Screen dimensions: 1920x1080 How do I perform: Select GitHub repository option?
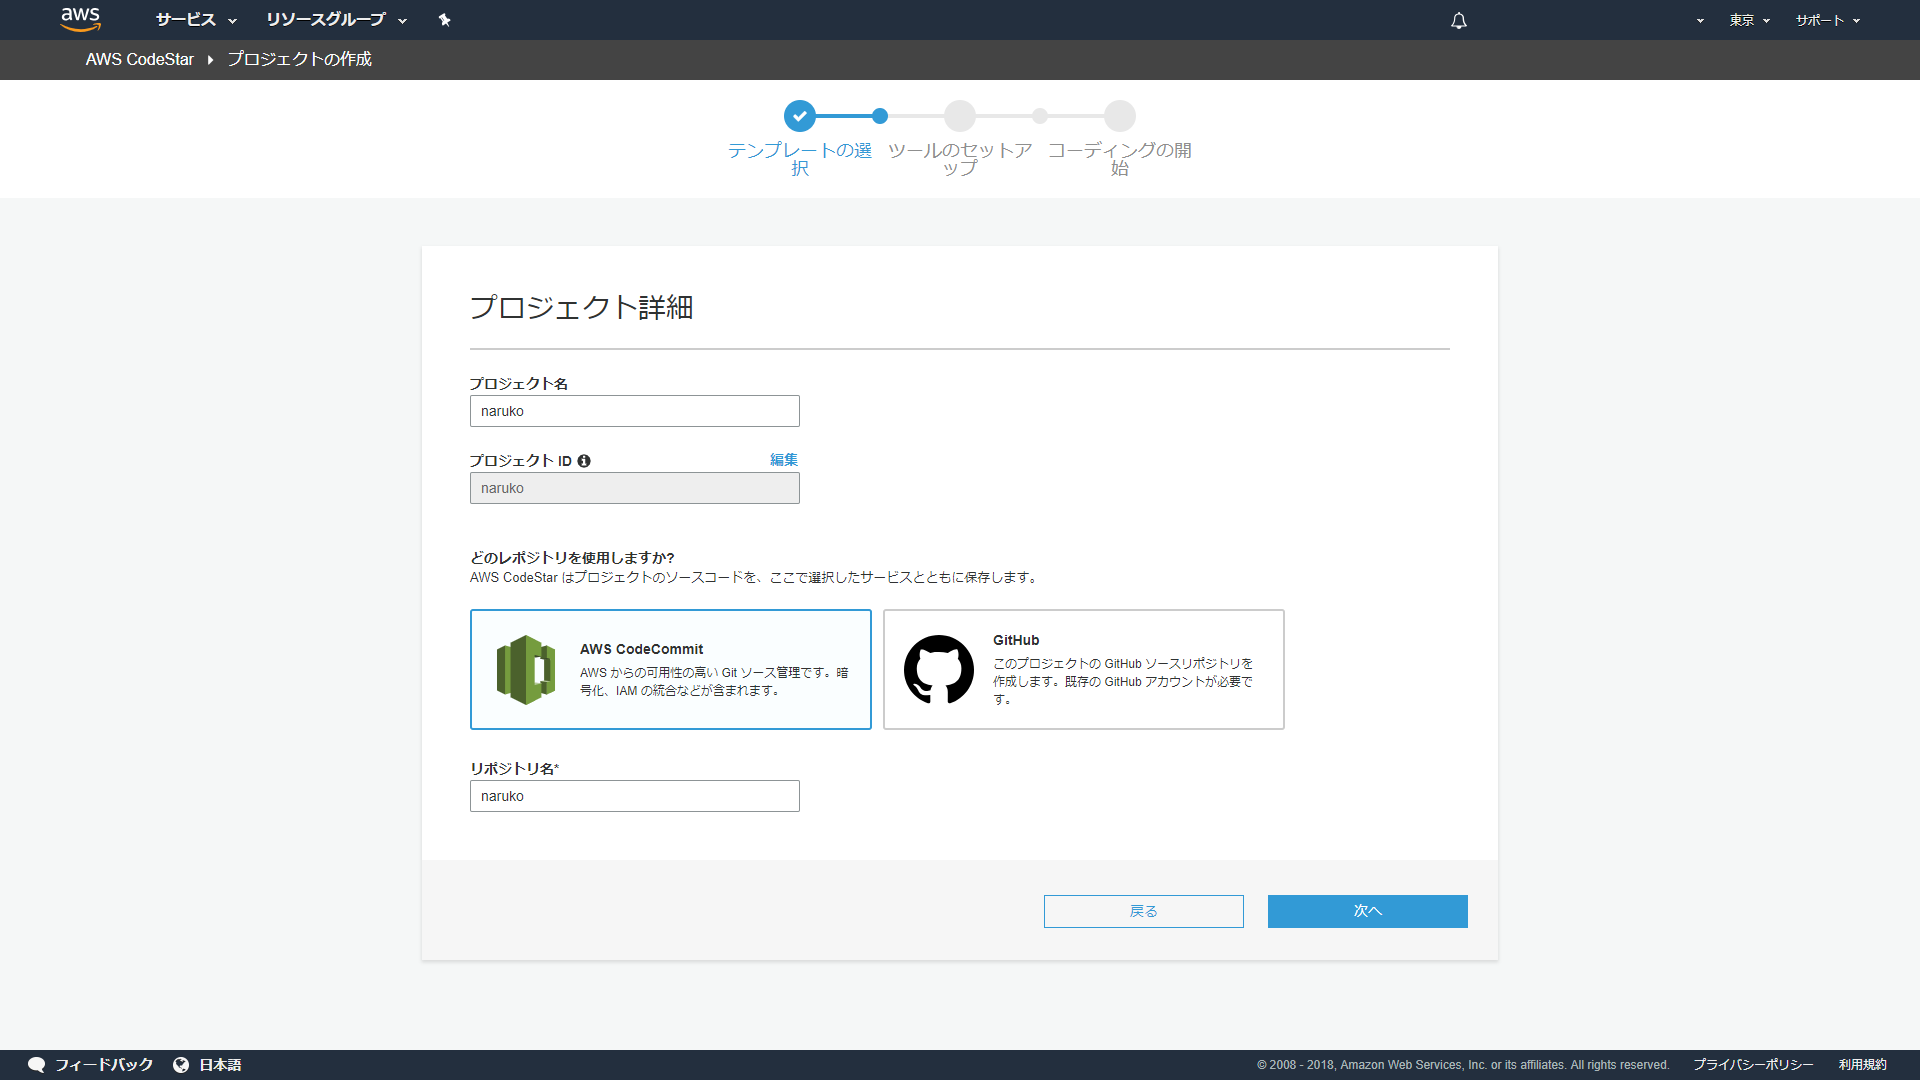[1084, 669]
